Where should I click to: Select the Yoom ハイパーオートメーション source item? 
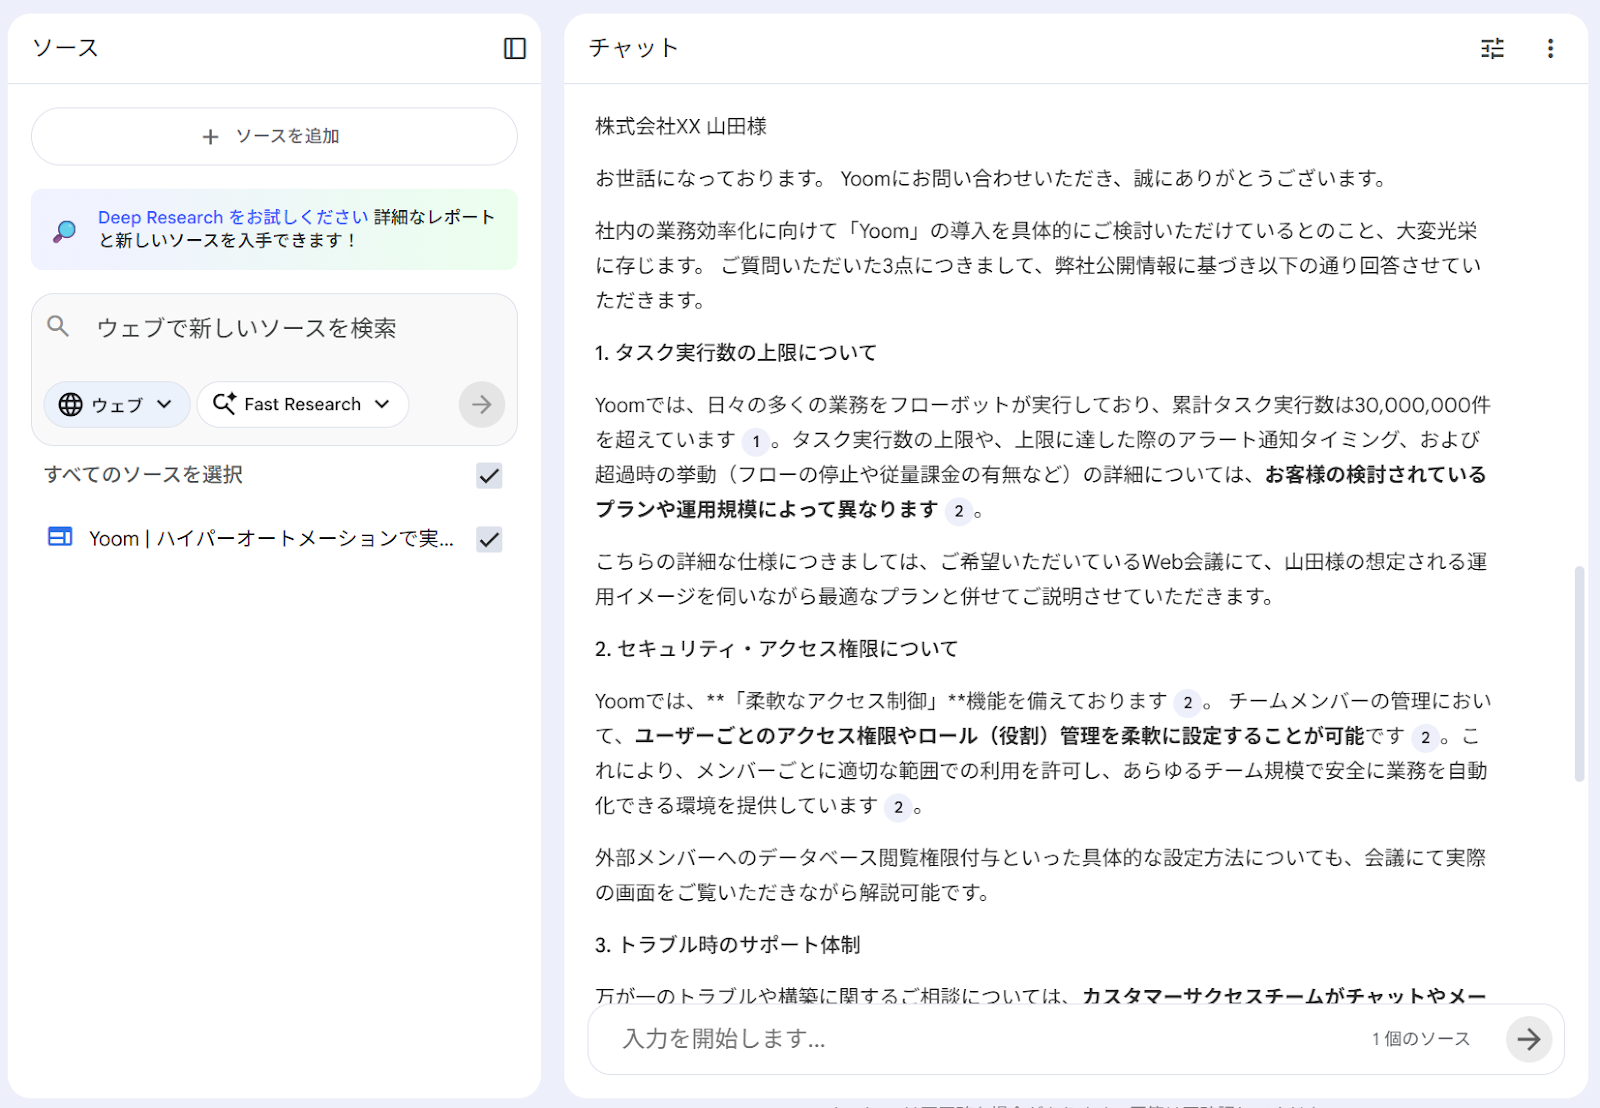pos(270,539)
